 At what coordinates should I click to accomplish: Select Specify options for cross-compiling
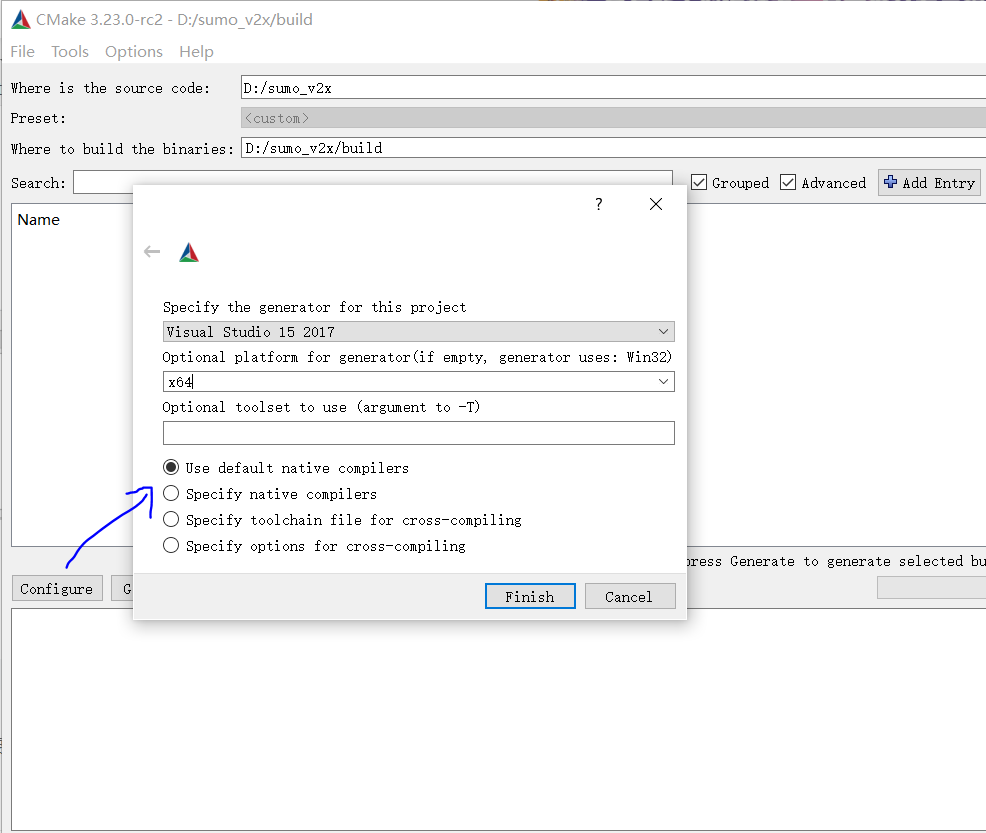[x=171, y=545]
